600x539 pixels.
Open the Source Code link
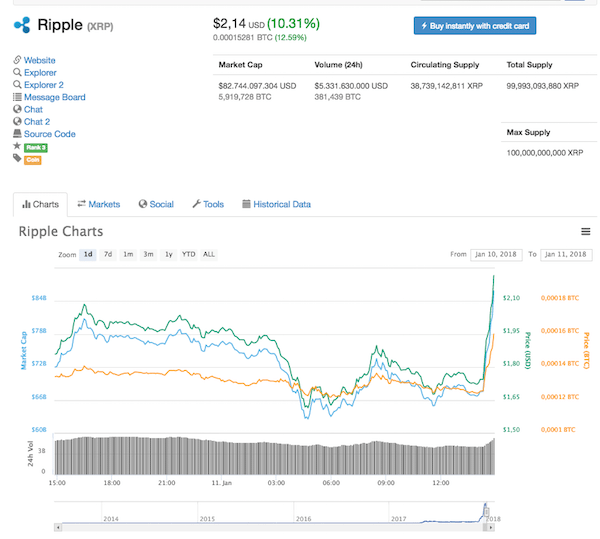point(50,134)
